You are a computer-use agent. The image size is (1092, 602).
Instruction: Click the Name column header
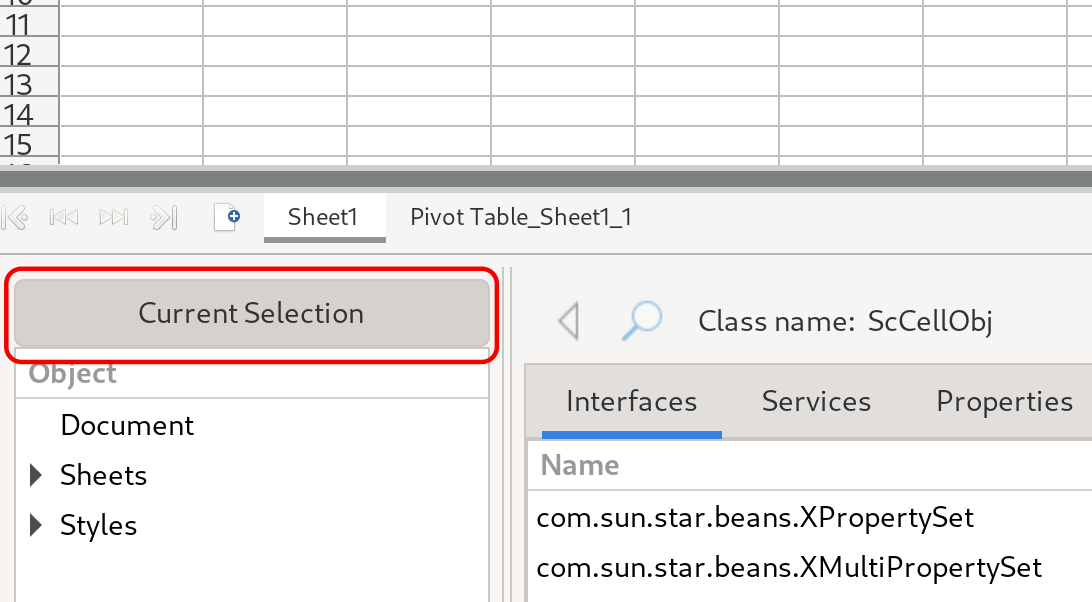pyautogui.click(x=580, y=465)
